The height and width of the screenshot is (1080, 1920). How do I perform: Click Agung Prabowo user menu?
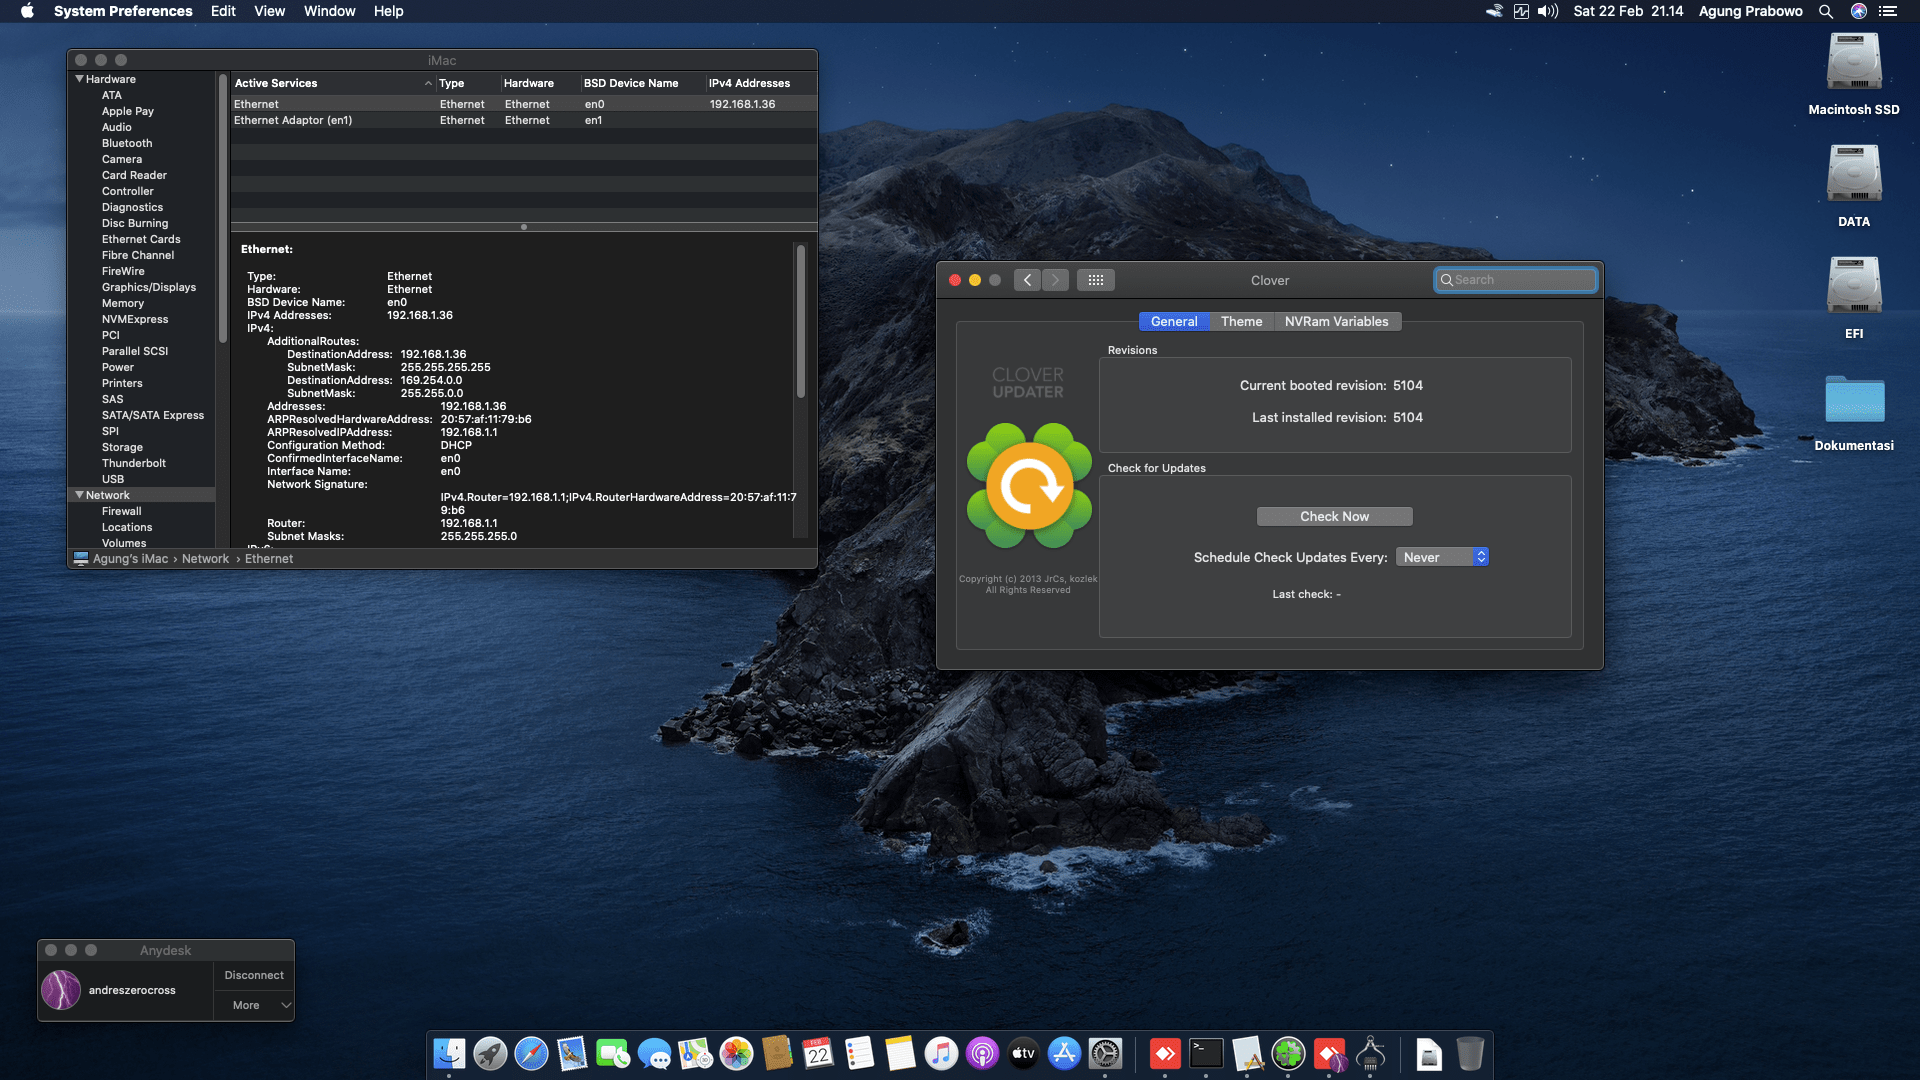(1750, 11)
